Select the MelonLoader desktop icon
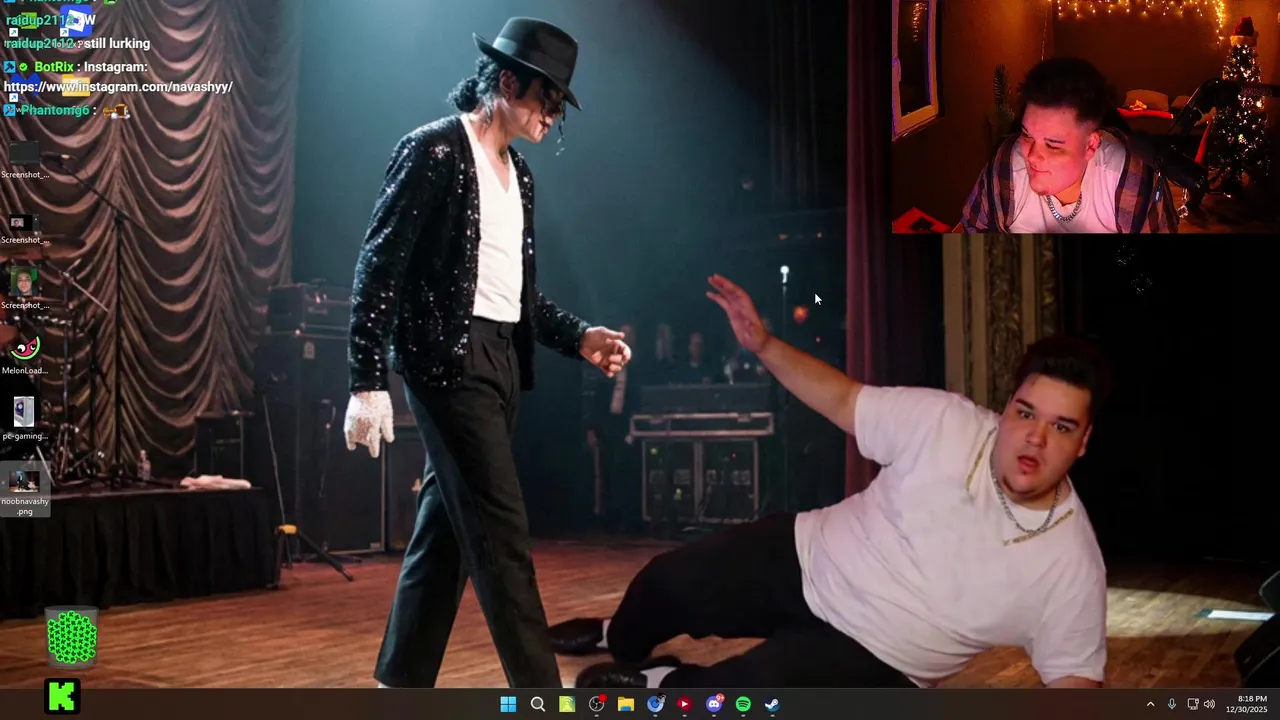Viewport: 1280px width, 720px height. 24,355
